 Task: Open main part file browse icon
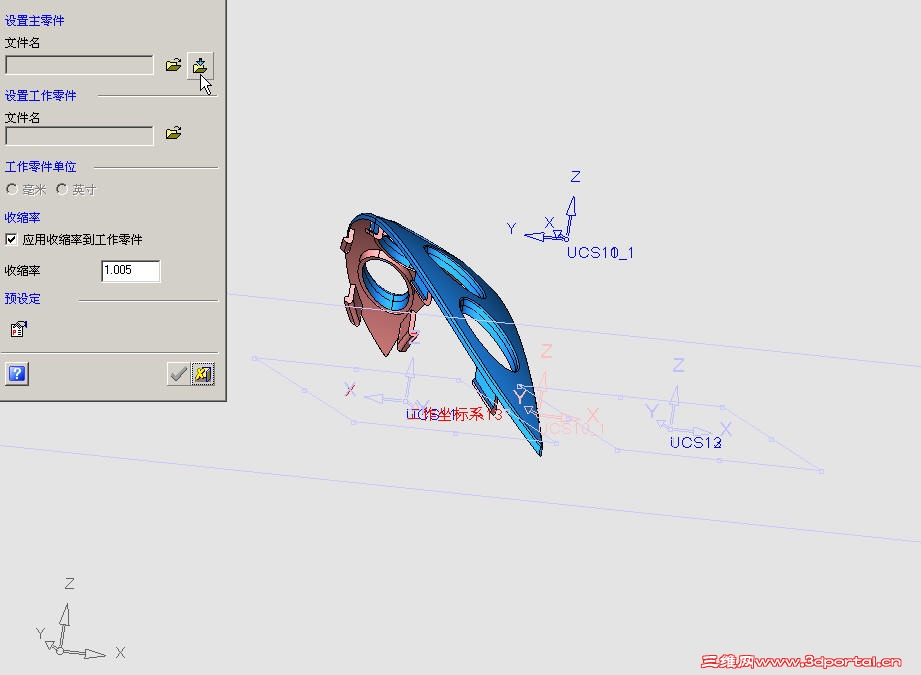pos(173,65)
